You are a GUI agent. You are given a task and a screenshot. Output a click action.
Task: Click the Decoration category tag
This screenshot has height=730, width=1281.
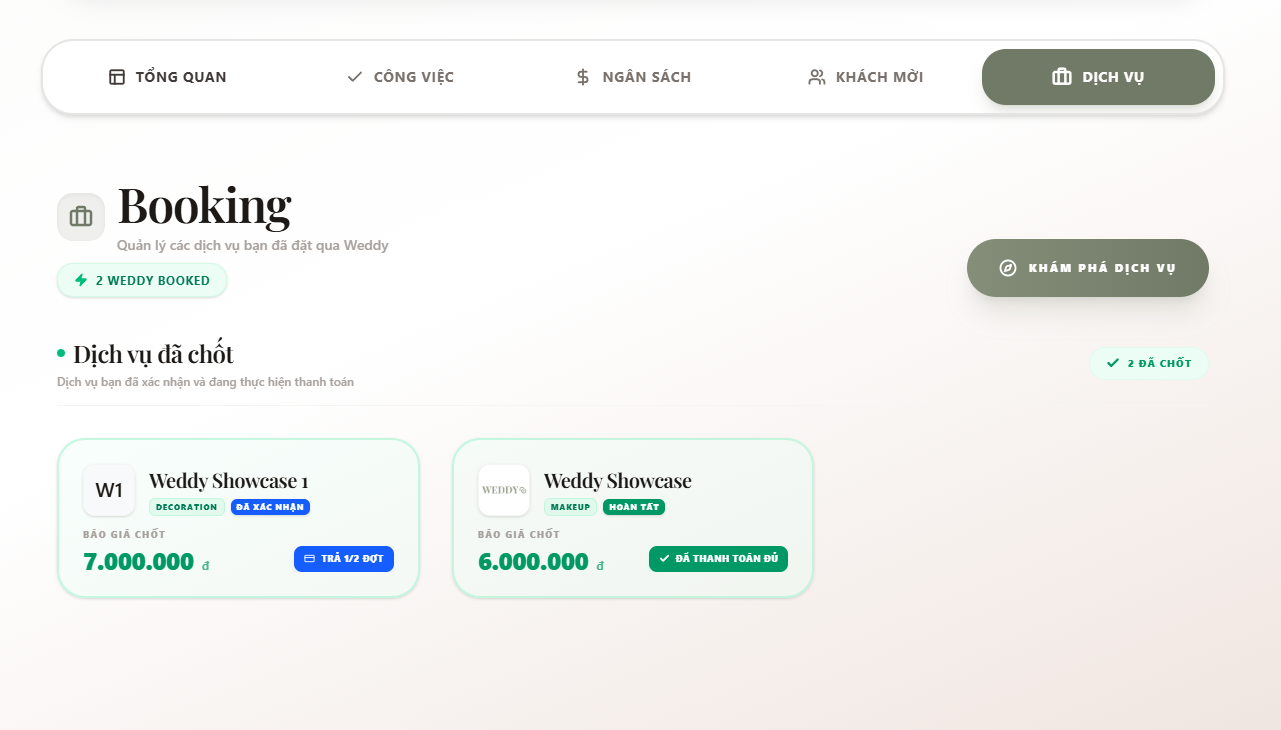pos(187,507)
